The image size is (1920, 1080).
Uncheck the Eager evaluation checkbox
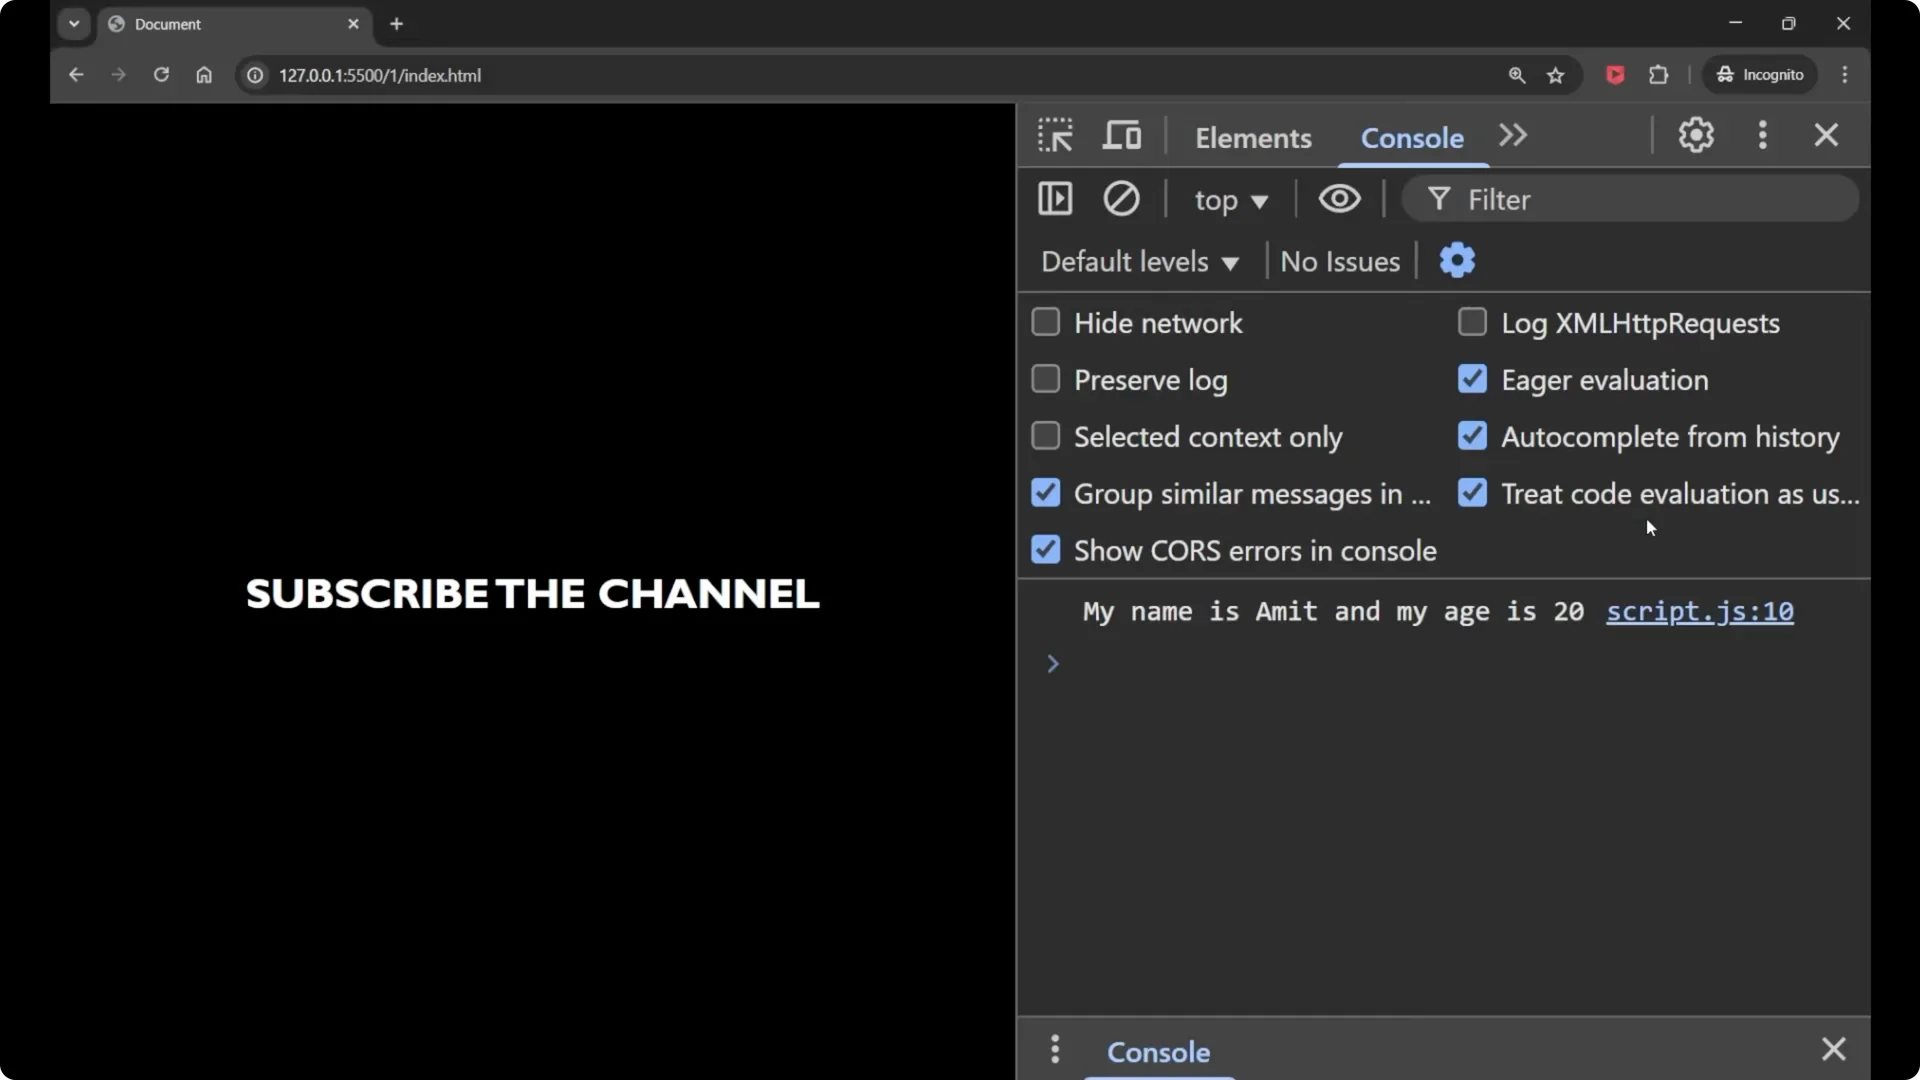[1472, 380]
